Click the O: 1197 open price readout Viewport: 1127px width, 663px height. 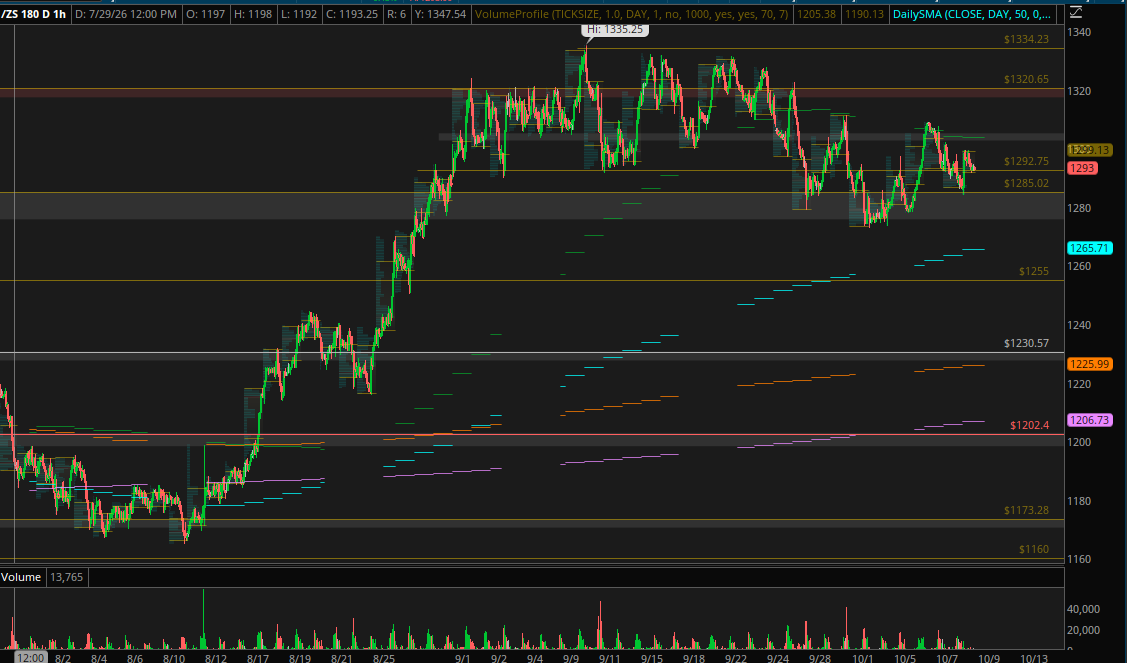[205, 14]
